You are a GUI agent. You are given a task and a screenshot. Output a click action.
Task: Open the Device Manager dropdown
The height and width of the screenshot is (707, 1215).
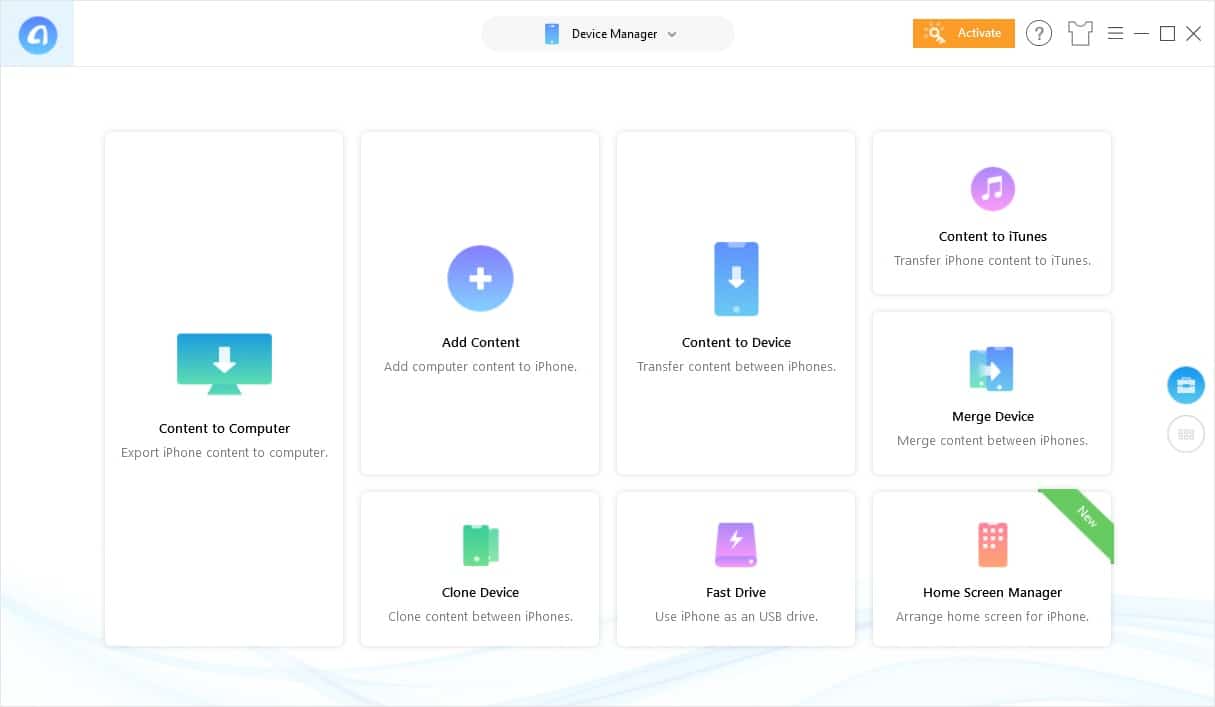click(x=608, y=34)
